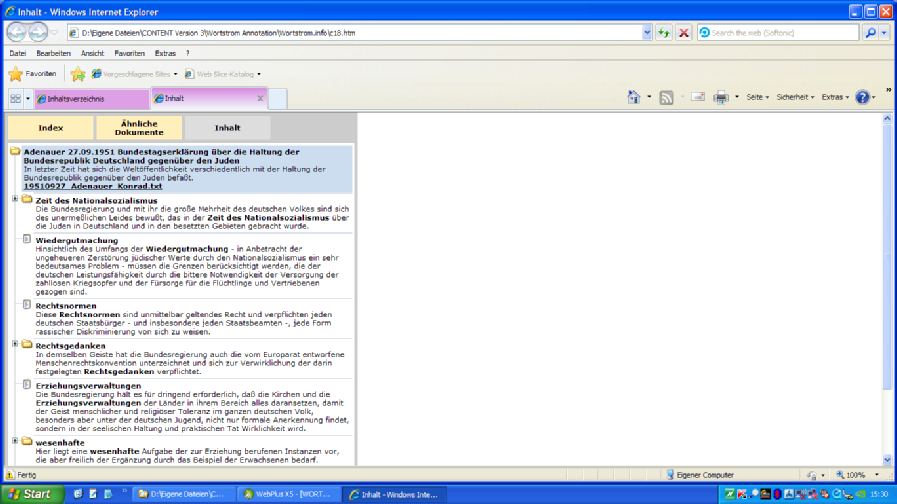Click the vertical scrollbar down arrow

887,460
